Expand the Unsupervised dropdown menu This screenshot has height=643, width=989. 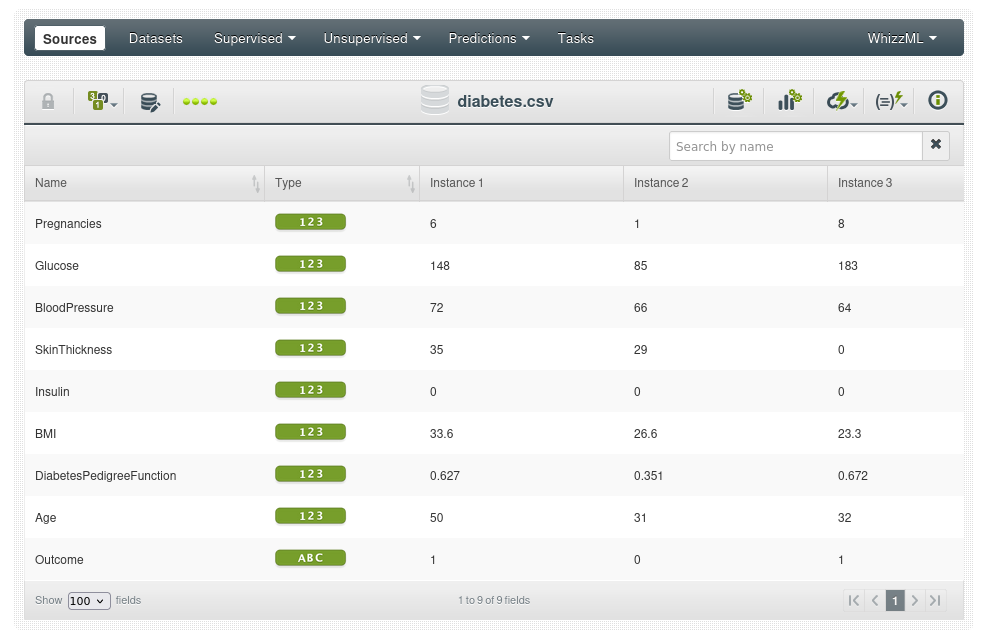(x=371, y=39)
